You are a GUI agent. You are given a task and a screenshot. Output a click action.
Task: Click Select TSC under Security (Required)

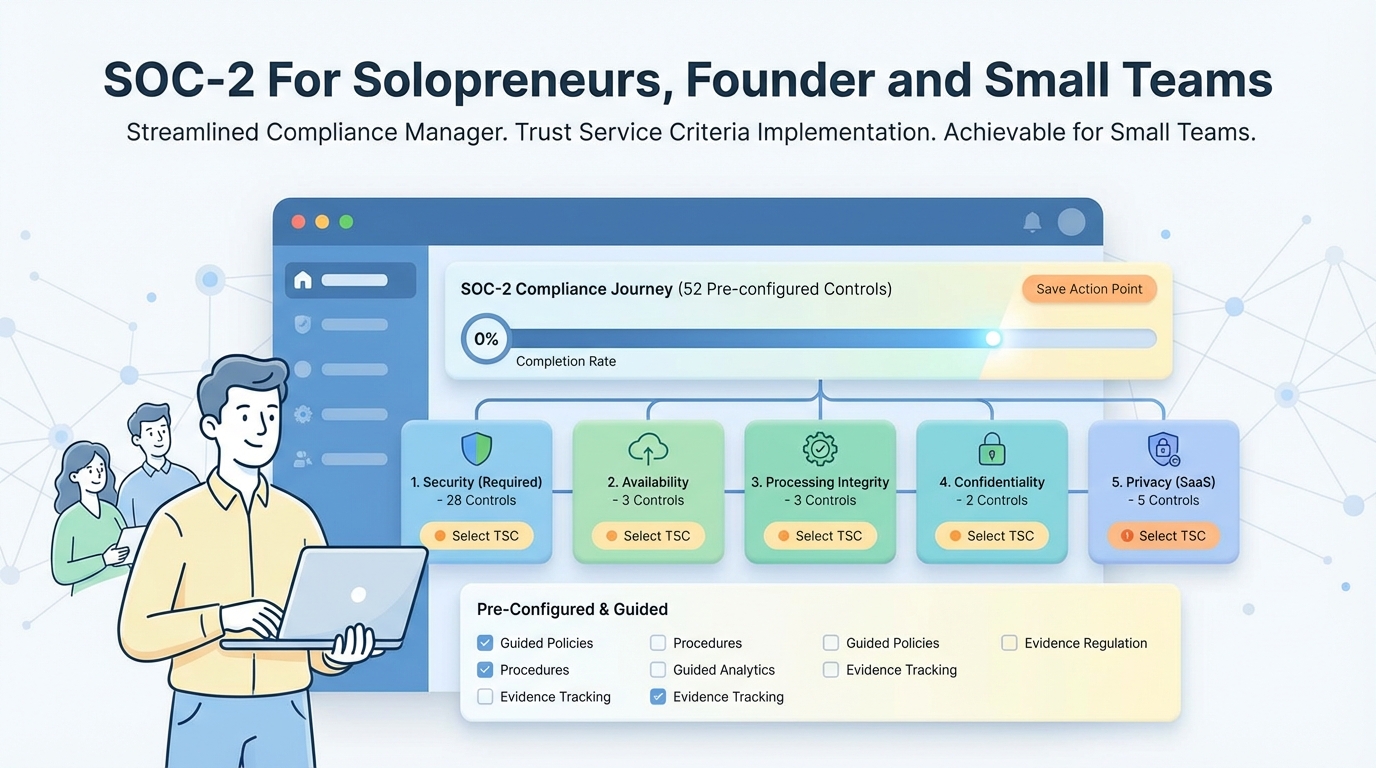pos(476,536)
